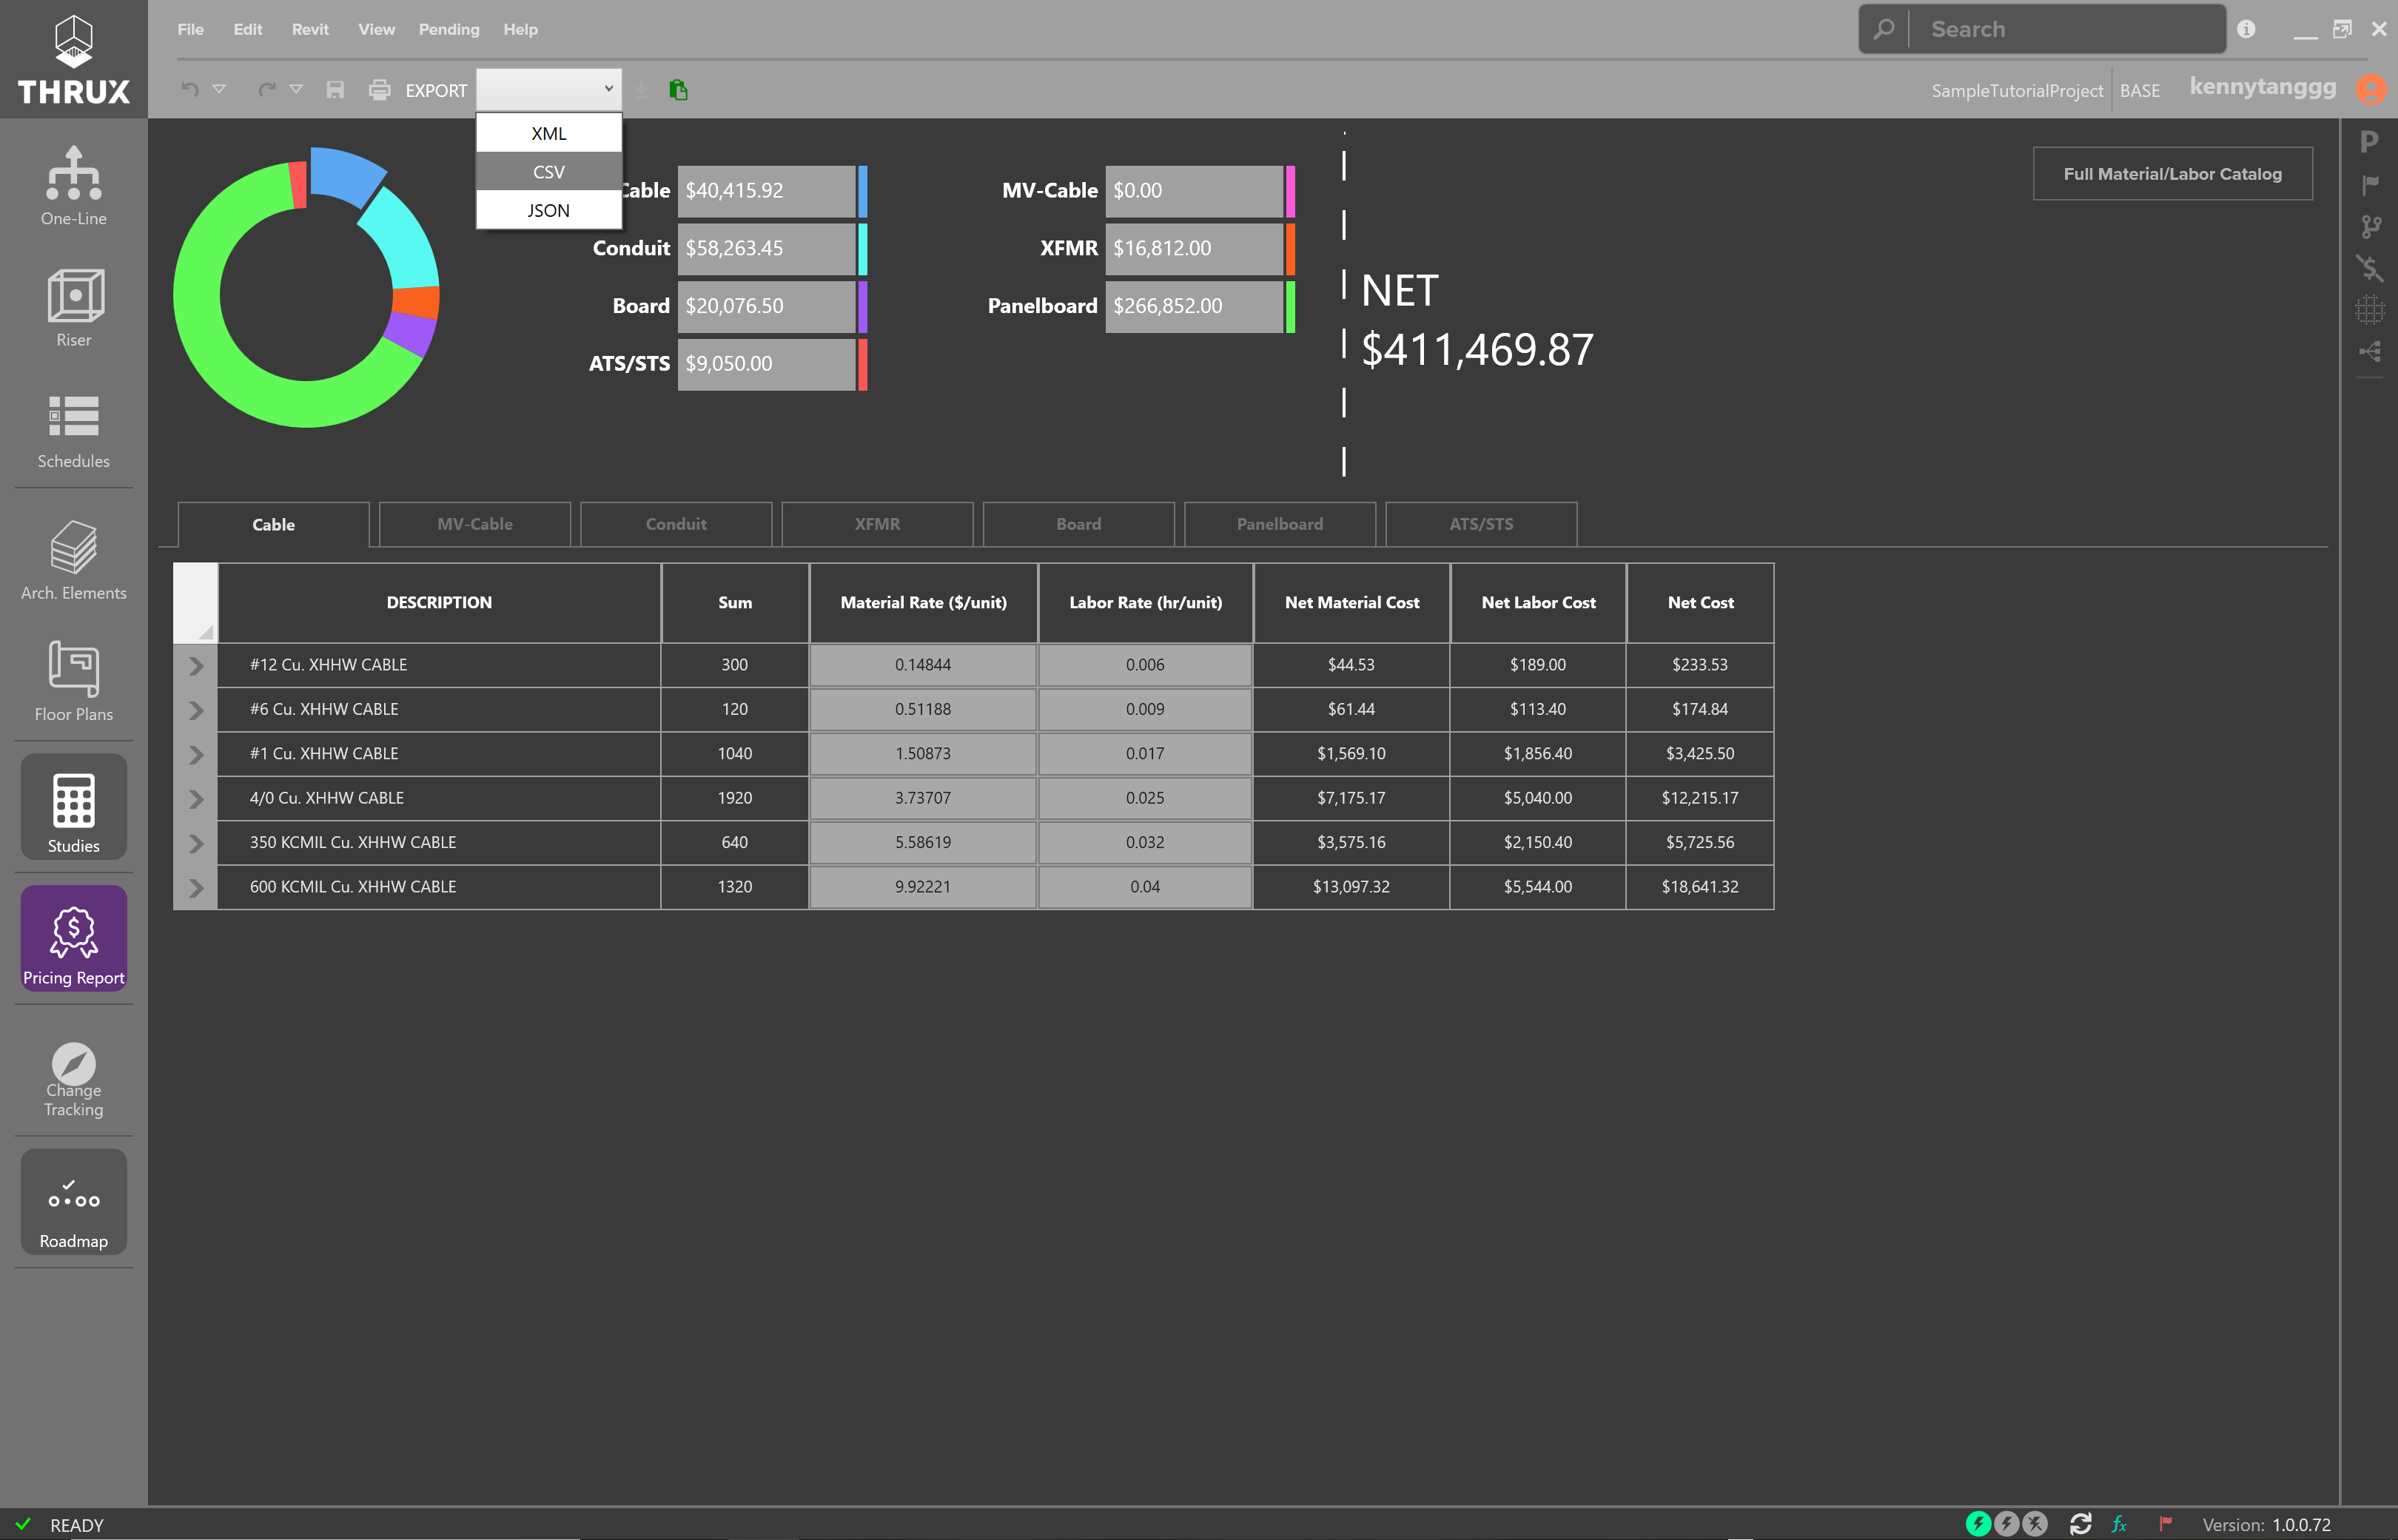Open Floor Plans section

[73, 682]
